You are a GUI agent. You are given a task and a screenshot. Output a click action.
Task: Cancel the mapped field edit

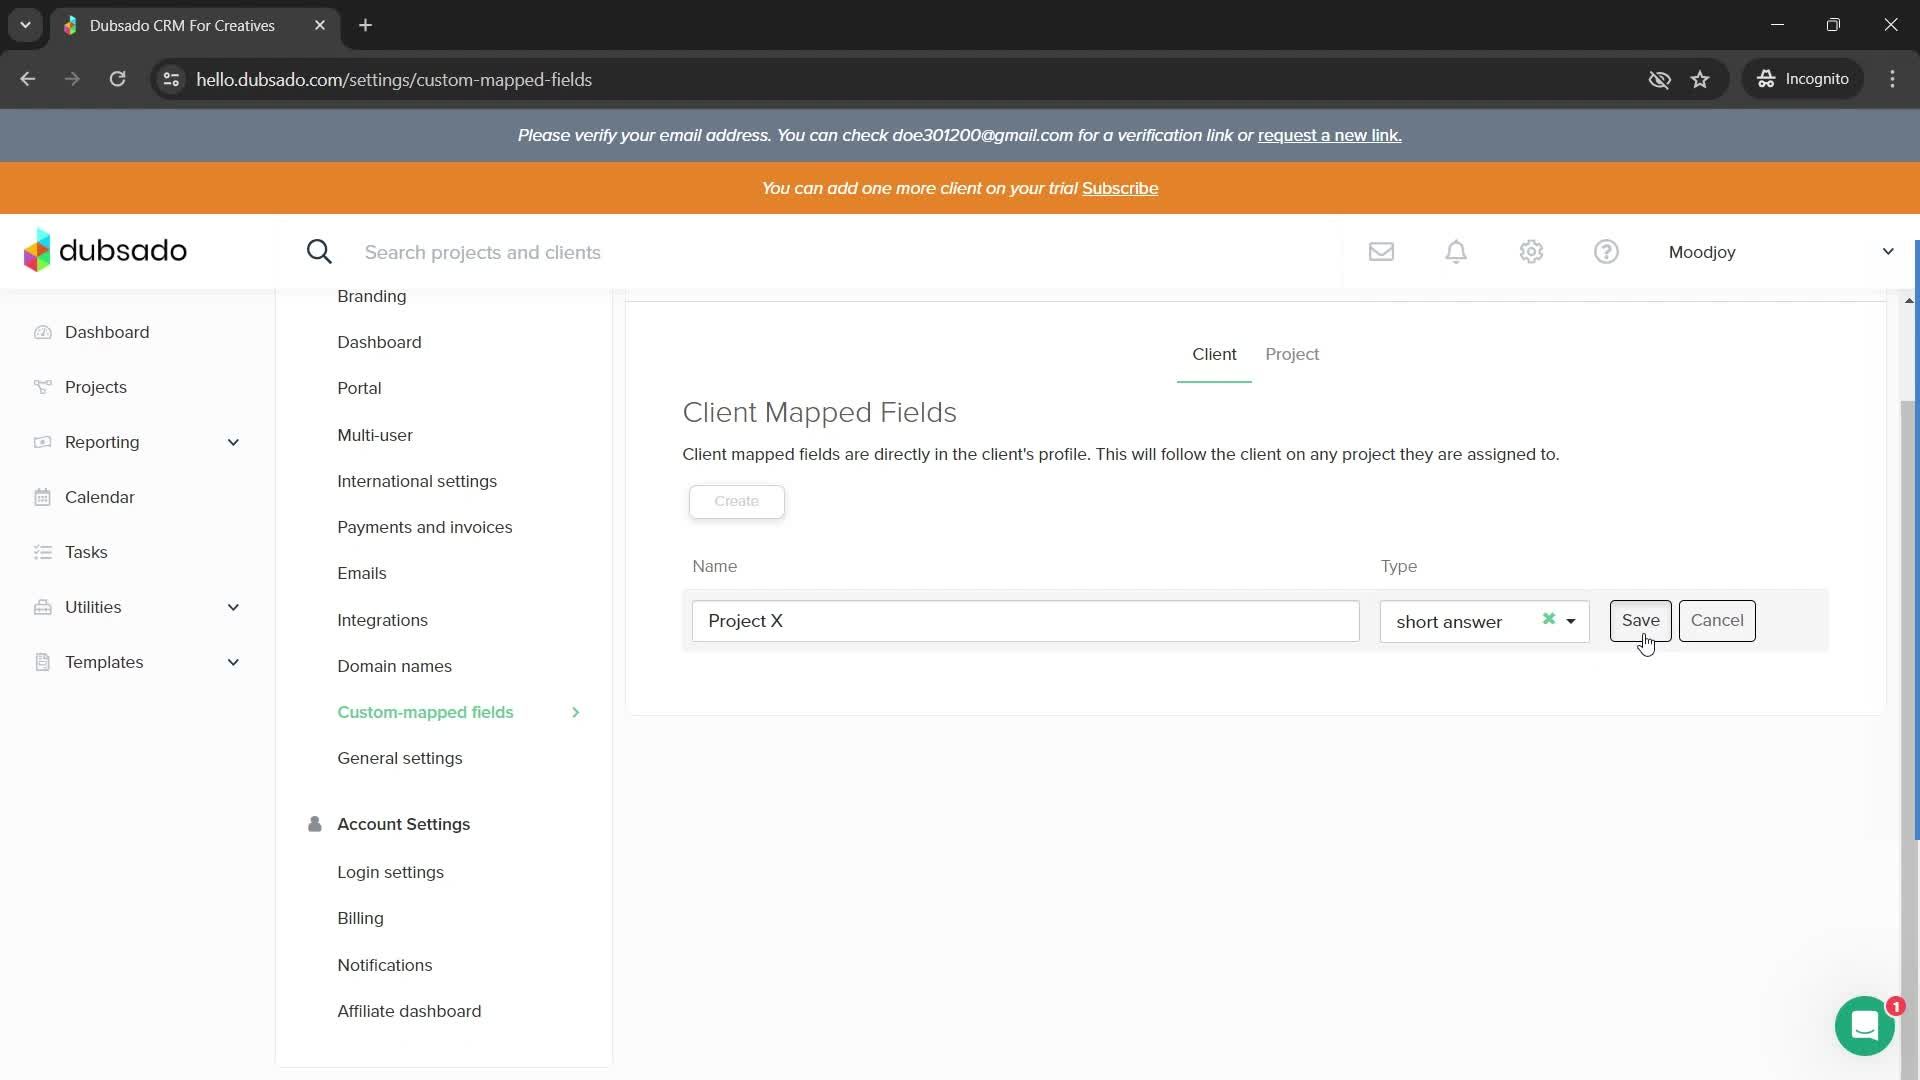pos(1716,620)
